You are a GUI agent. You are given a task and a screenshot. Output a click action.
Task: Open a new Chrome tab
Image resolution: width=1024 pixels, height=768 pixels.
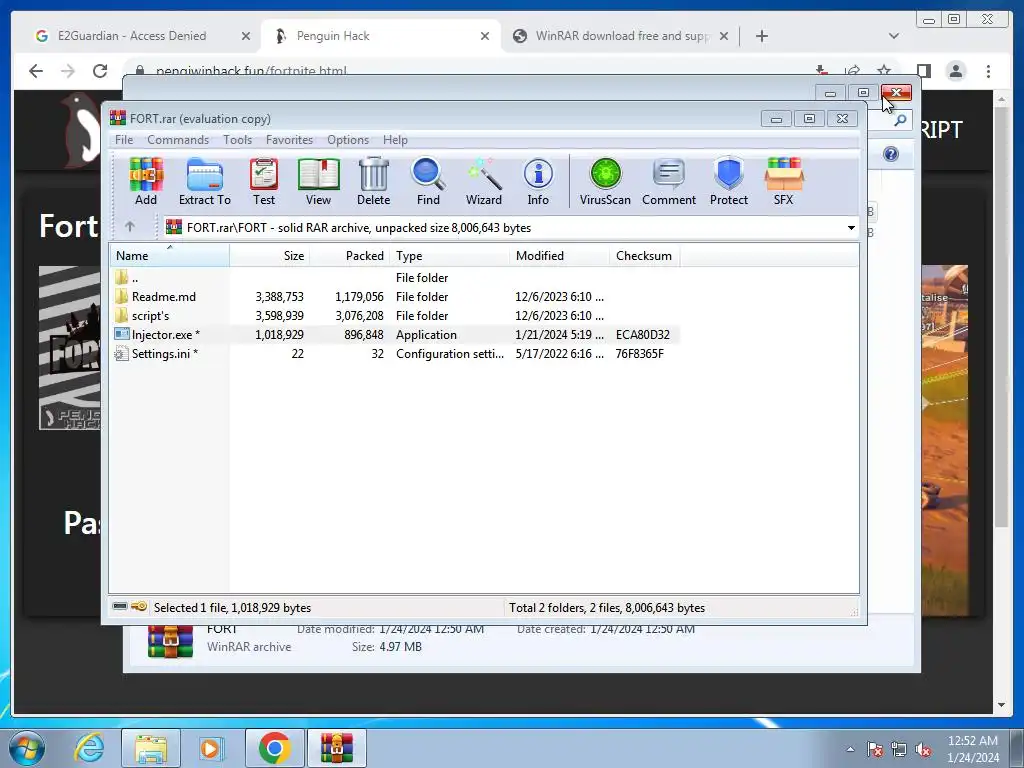pyautogui.click(x=761, y=36)
